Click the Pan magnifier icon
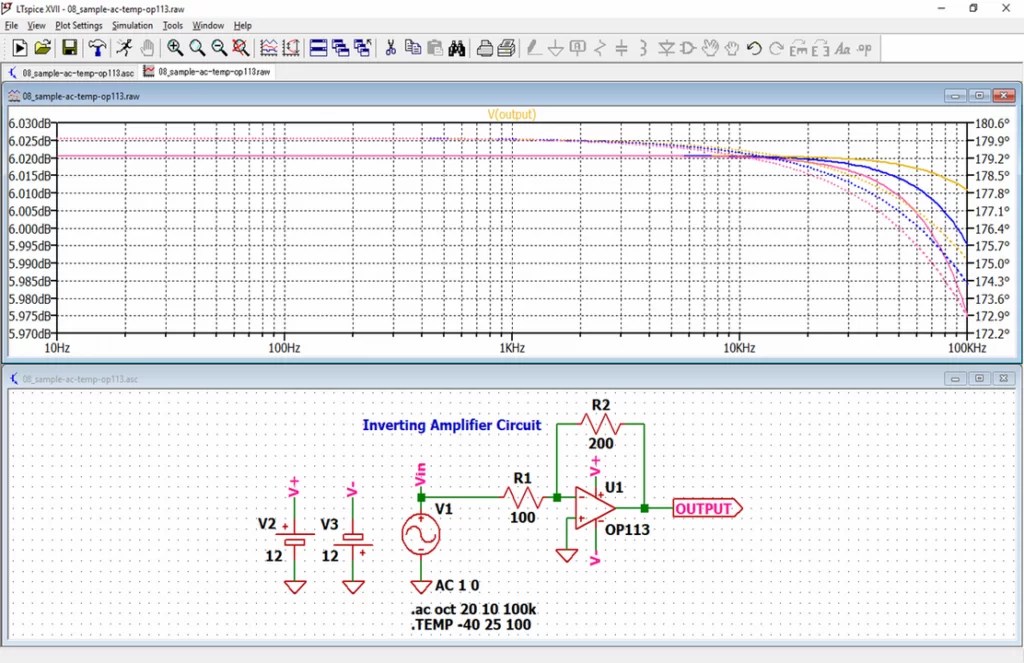 coord(197,48)
